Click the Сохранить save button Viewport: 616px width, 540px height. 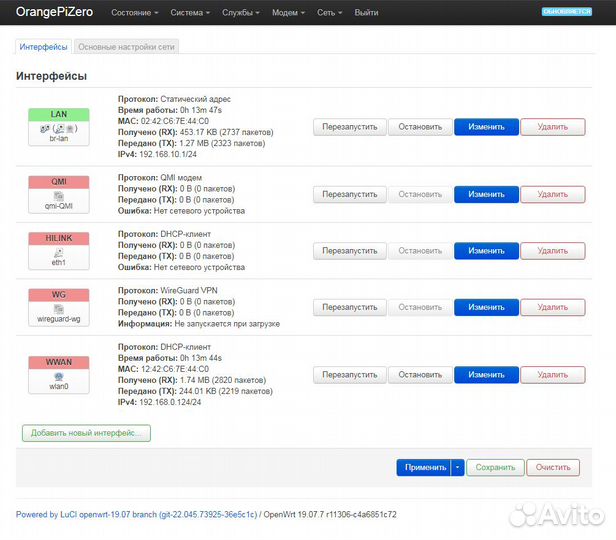click(495, 468)
